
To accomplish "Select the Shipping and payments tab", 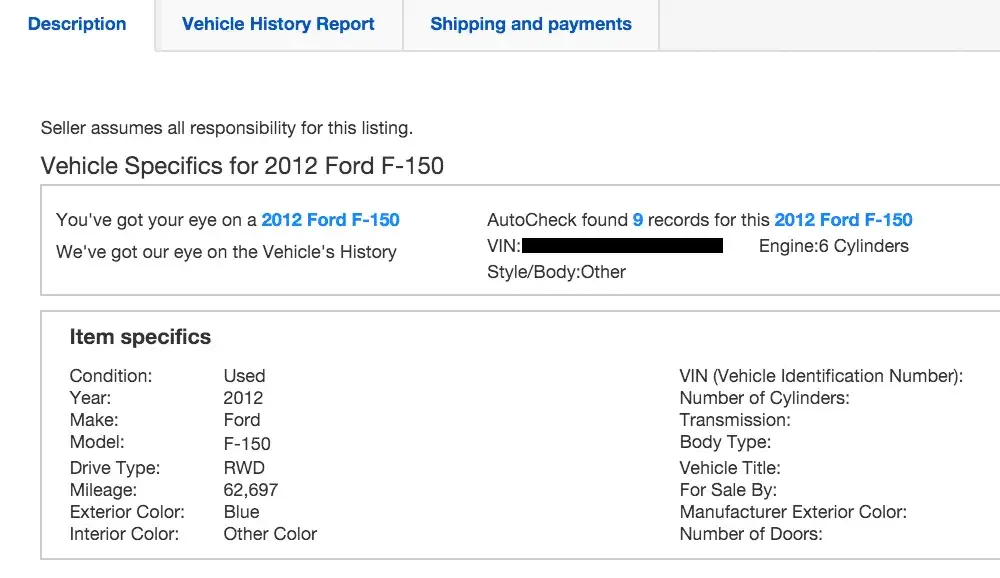I will (530, 24).
